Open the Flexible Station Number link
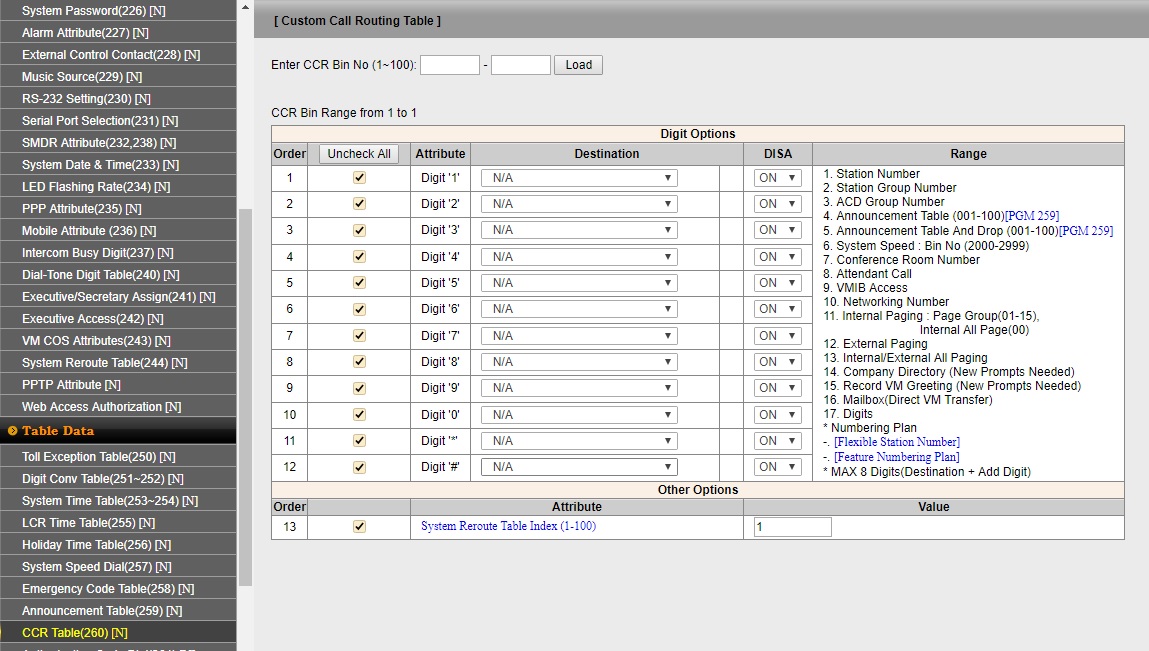Screen dimensions: 1149x651 tap(896, 442)
